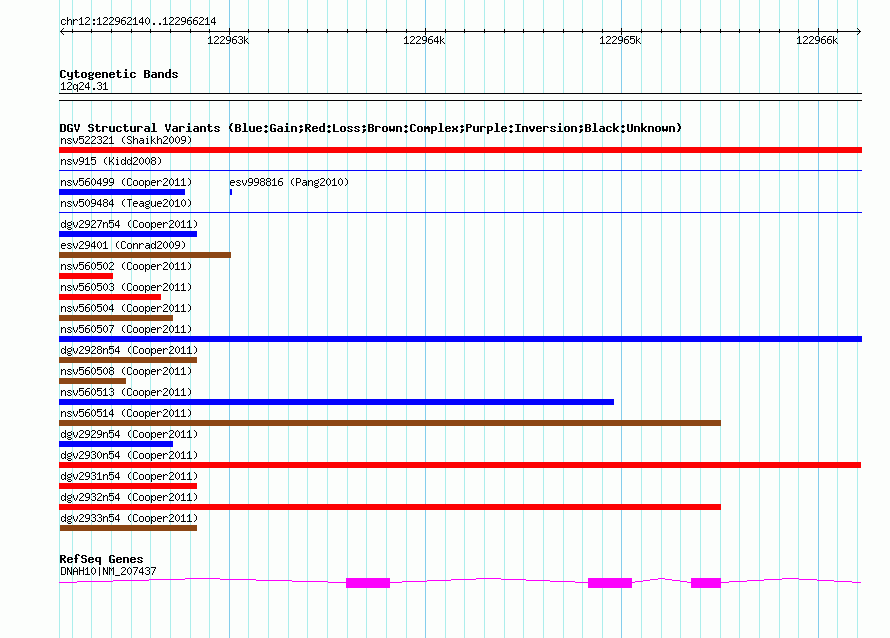The width and height of the screenshot is (890, 638).
Task: Select the full-width red dgv2930n54 bar
Action: (460, 465)
